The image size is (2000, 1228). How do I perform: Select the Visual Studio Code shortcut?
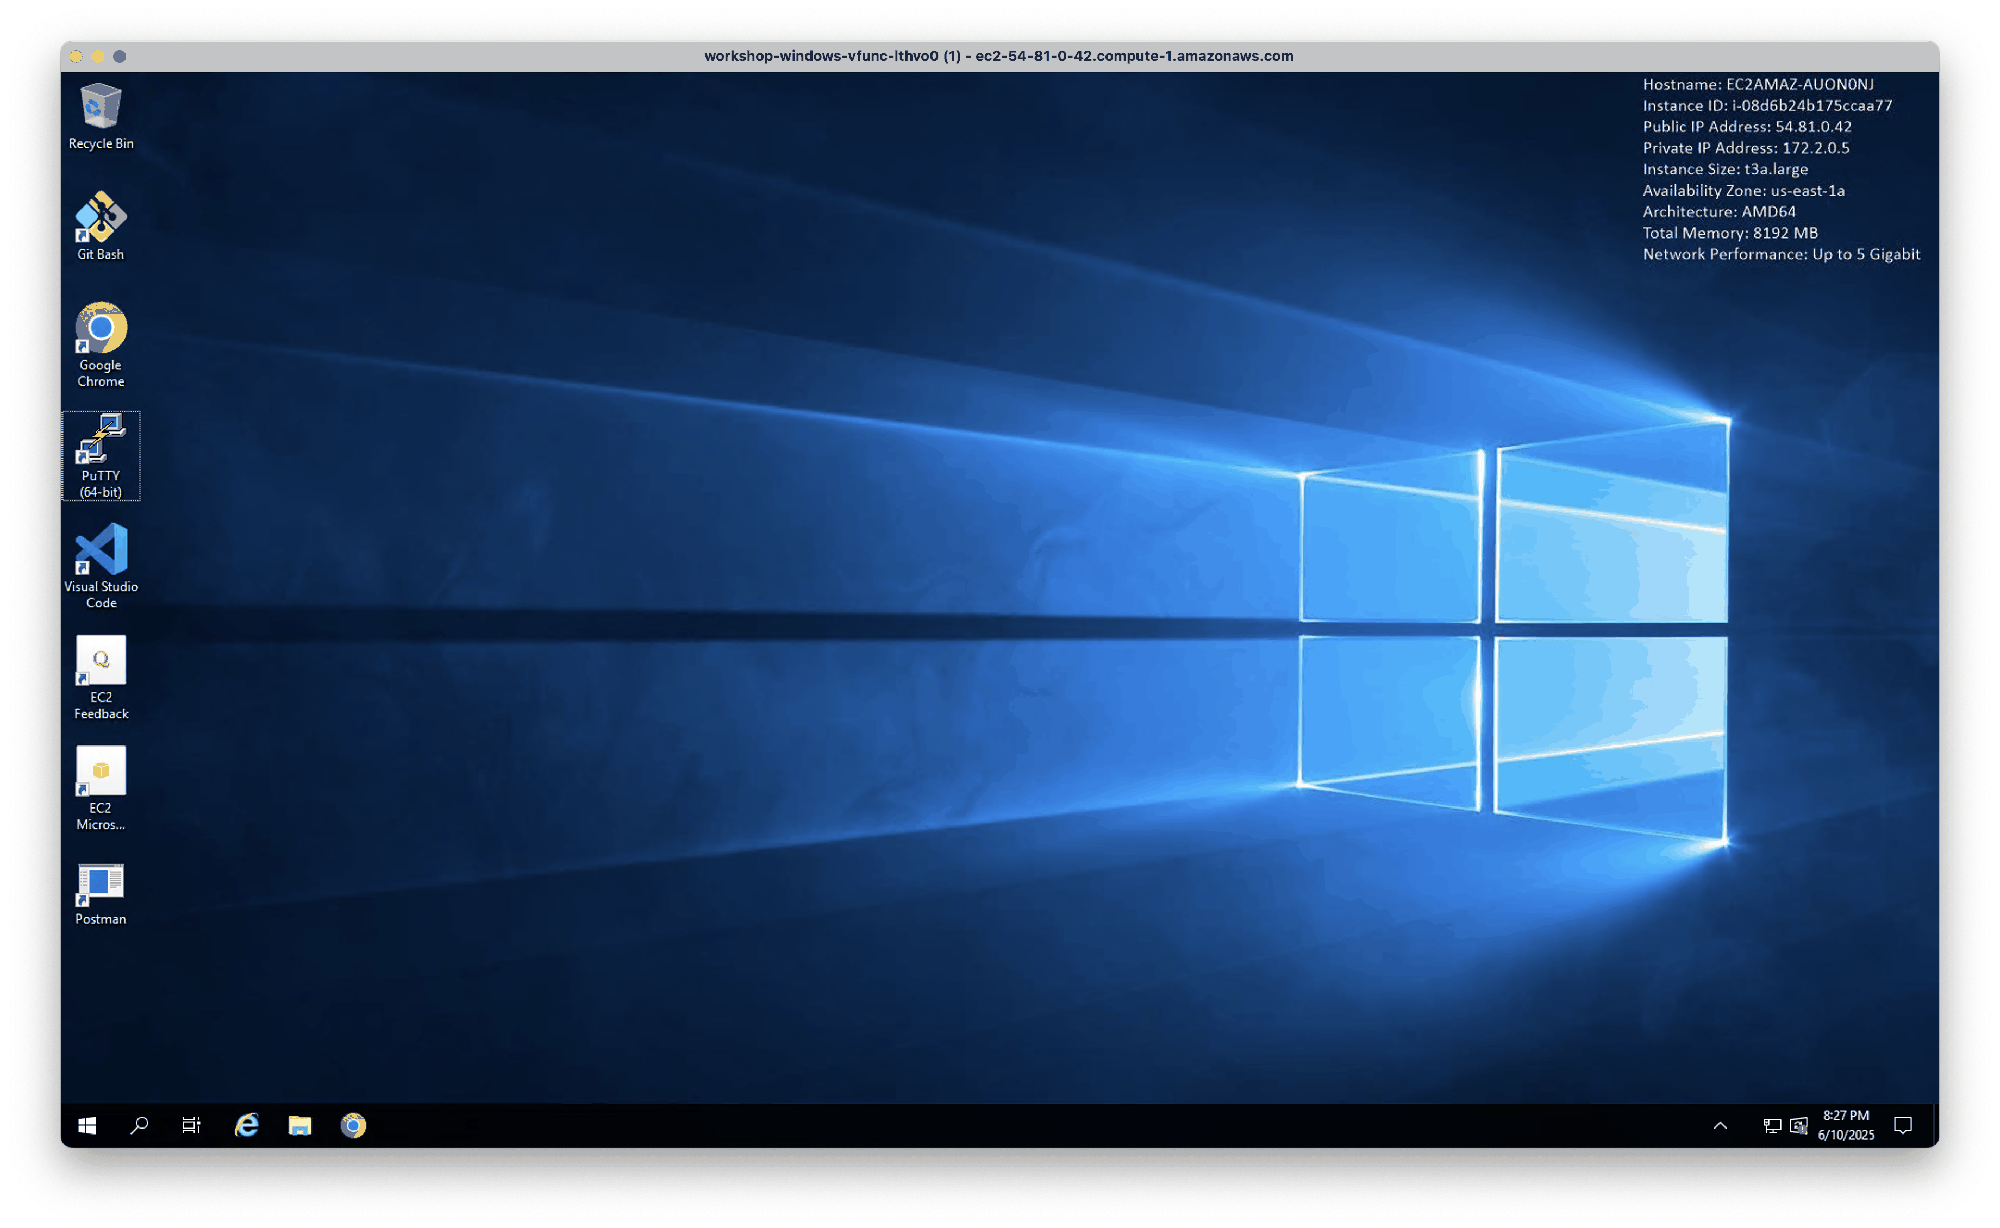point(101,566)
